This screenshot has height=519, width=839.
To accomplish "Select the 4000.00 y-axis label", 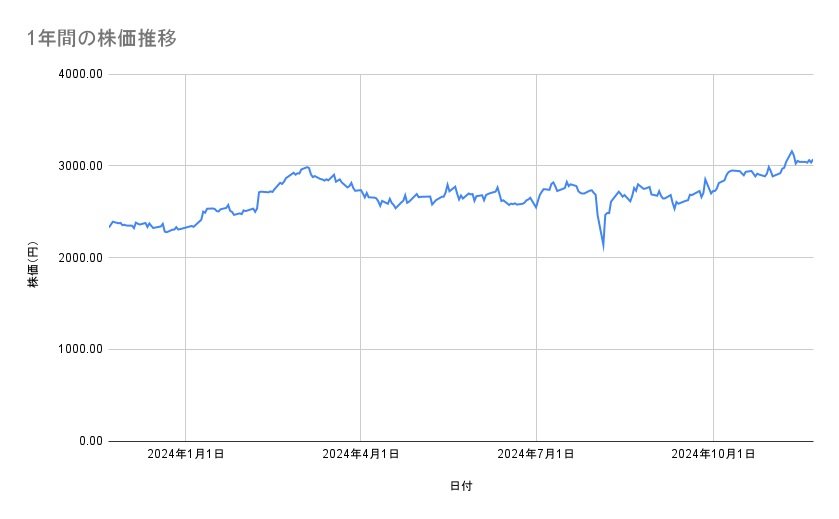I will coord(78,74).
